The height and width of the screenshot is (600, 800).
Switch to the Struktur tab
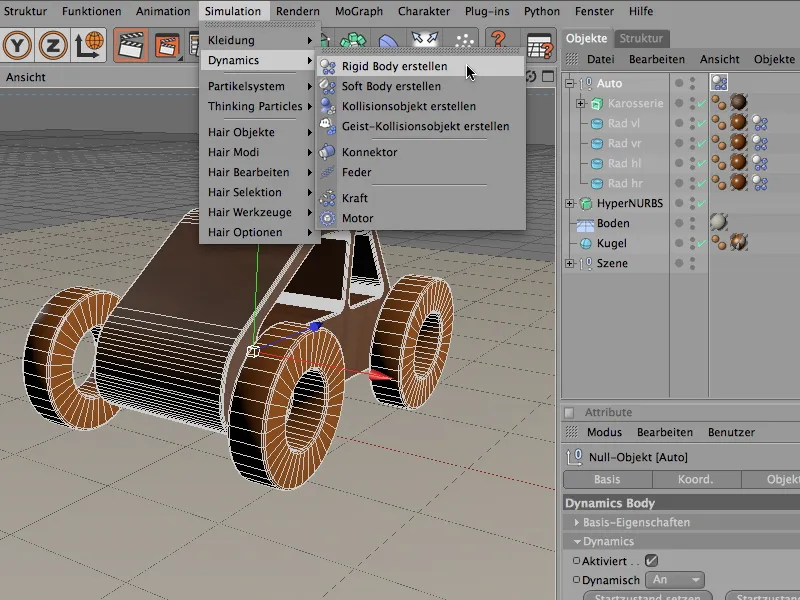642,38
